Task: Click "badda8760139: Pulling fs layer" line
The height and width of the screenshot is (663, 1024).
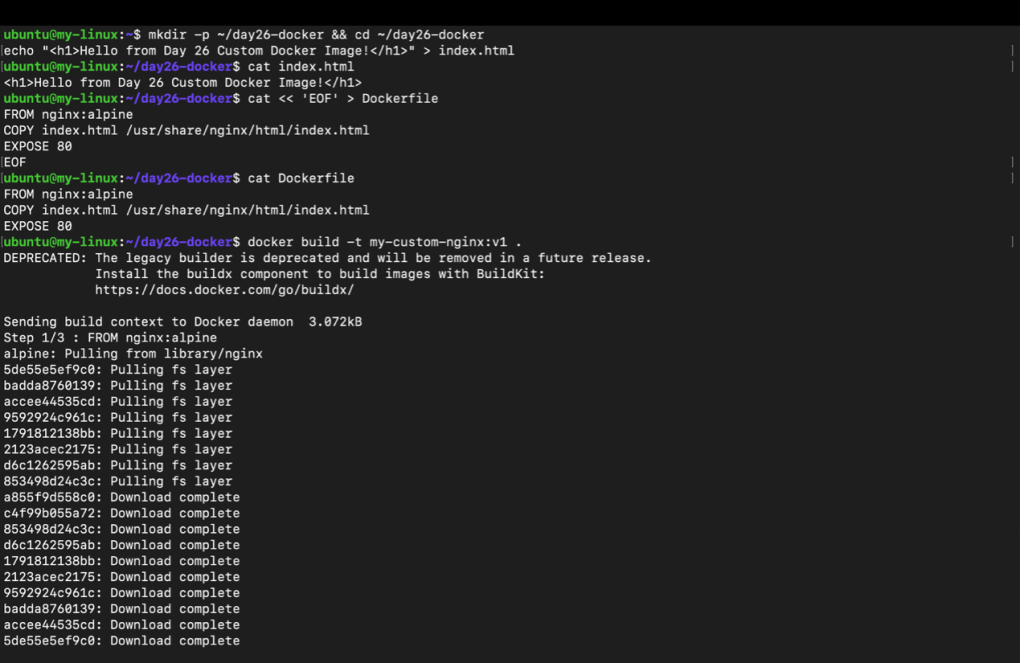Action: point(118,385)
